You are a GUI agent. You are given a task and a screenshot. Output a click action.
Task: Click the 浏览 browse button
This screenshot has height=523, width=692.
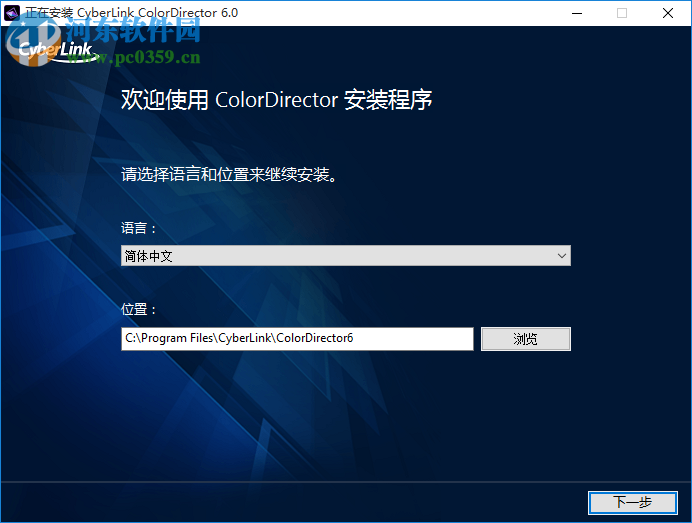(x=526, y=339)
